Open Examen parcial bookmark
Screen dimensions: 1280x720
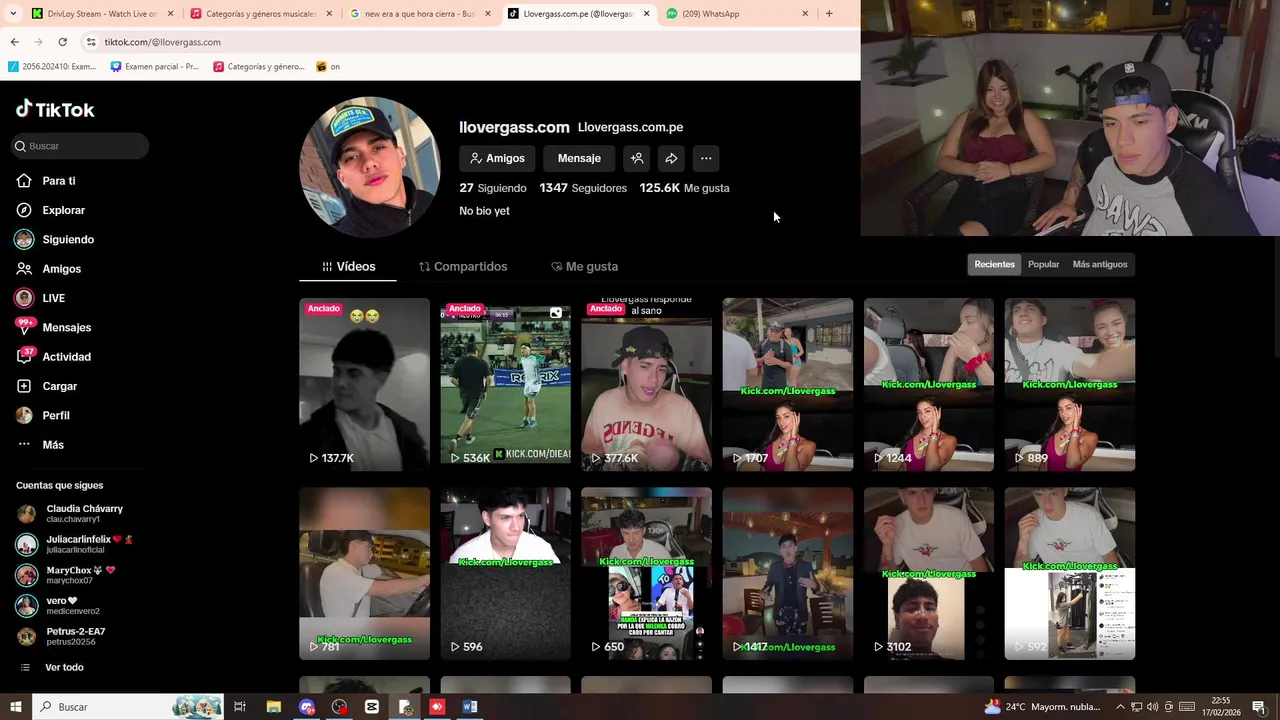pos(155,67)
